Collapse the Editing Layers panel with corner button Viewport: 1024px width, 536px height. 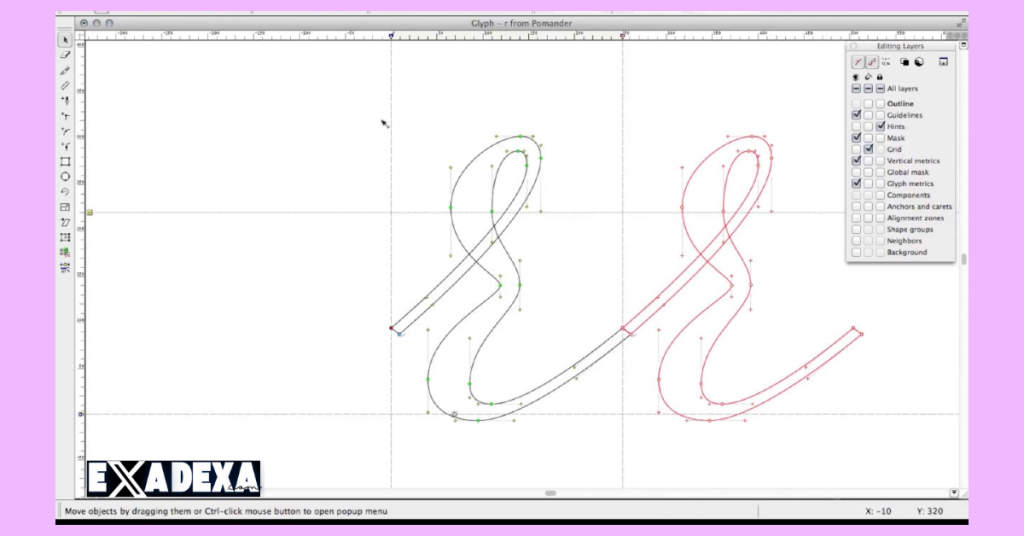pyautogui.click(x=963, y=45)
